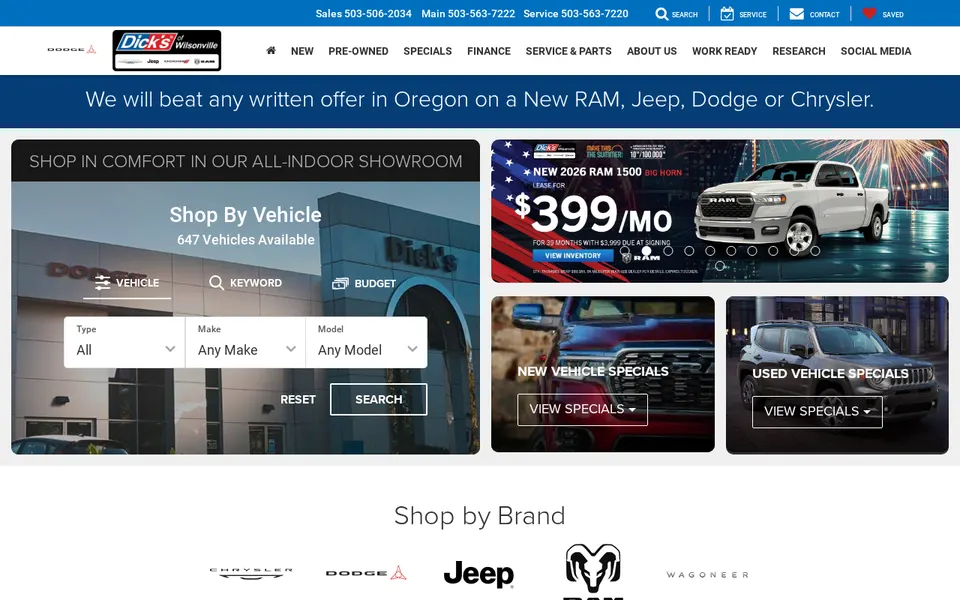Open the WORK READY menu

click(724, 51)
